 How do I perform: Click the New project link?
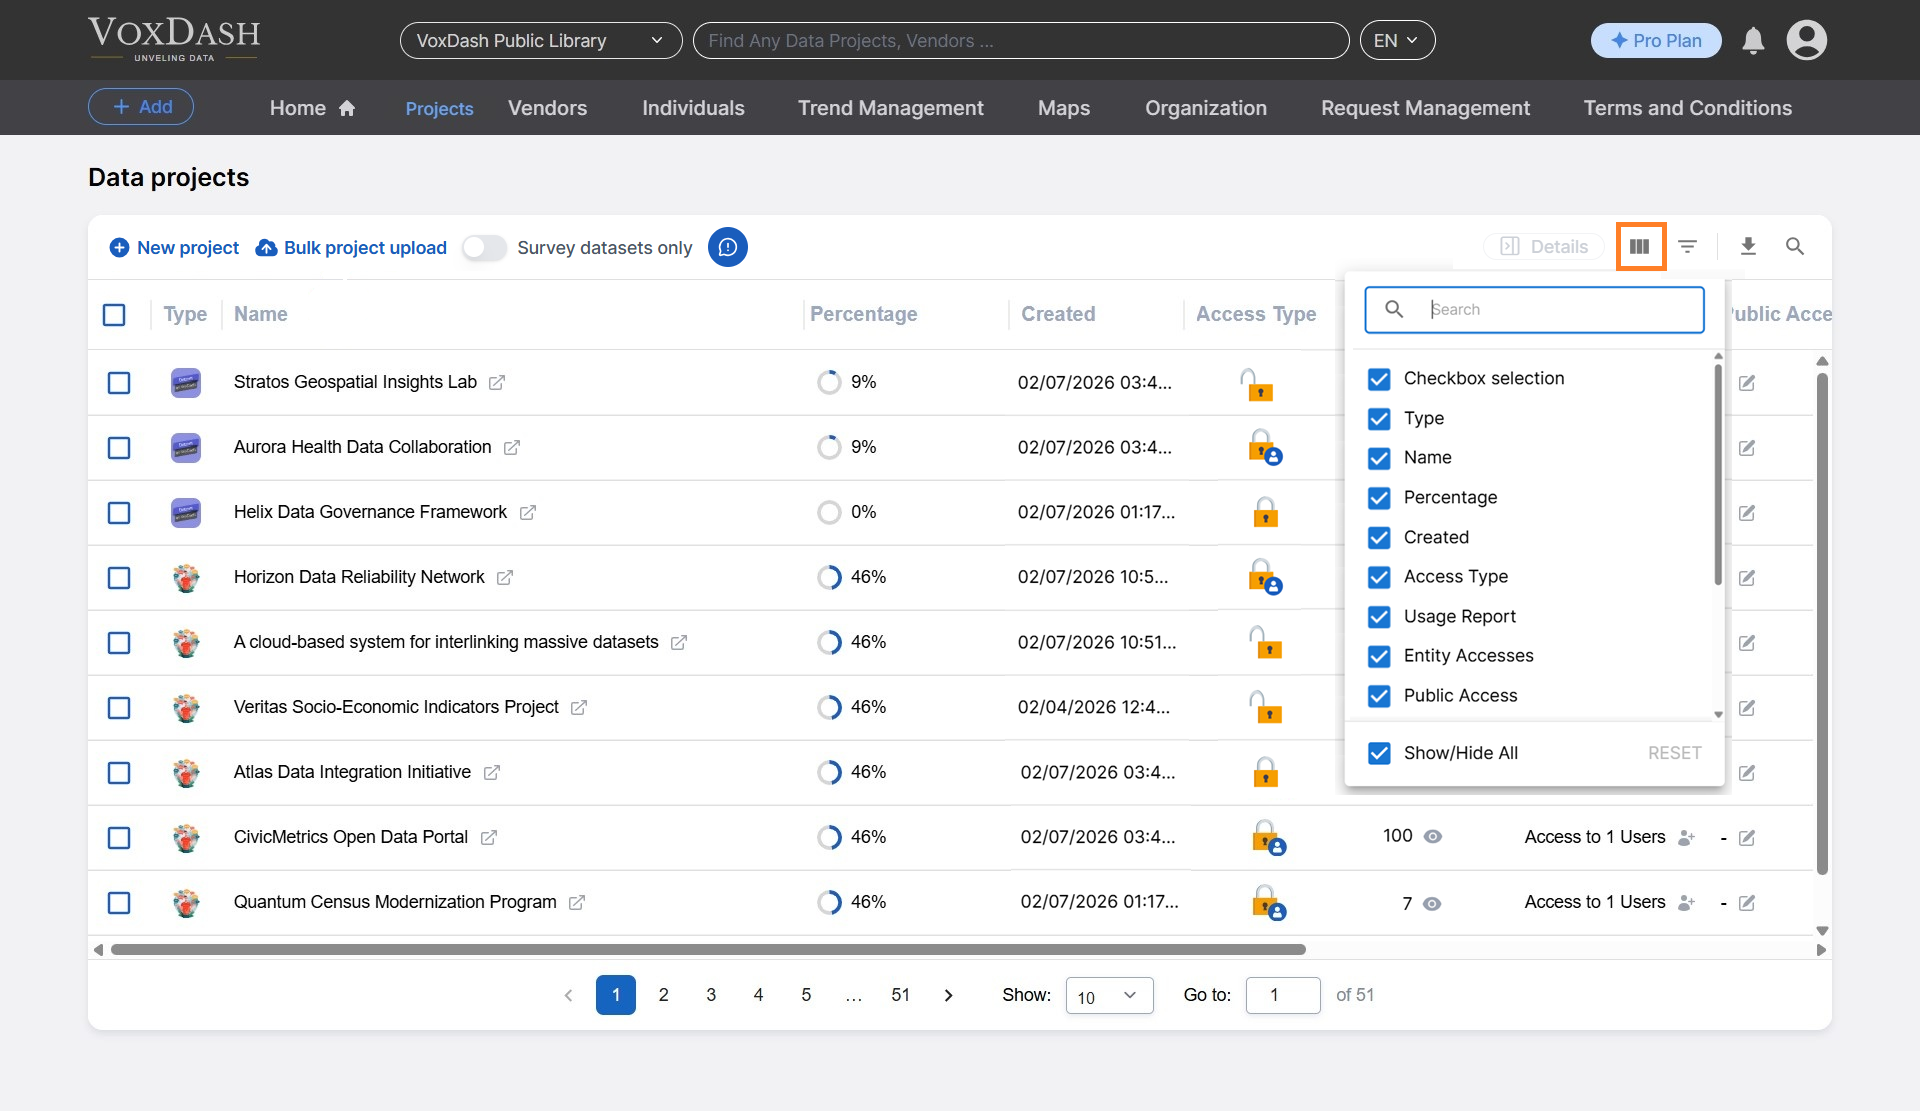pyautogui.click(x=186, y=248)
